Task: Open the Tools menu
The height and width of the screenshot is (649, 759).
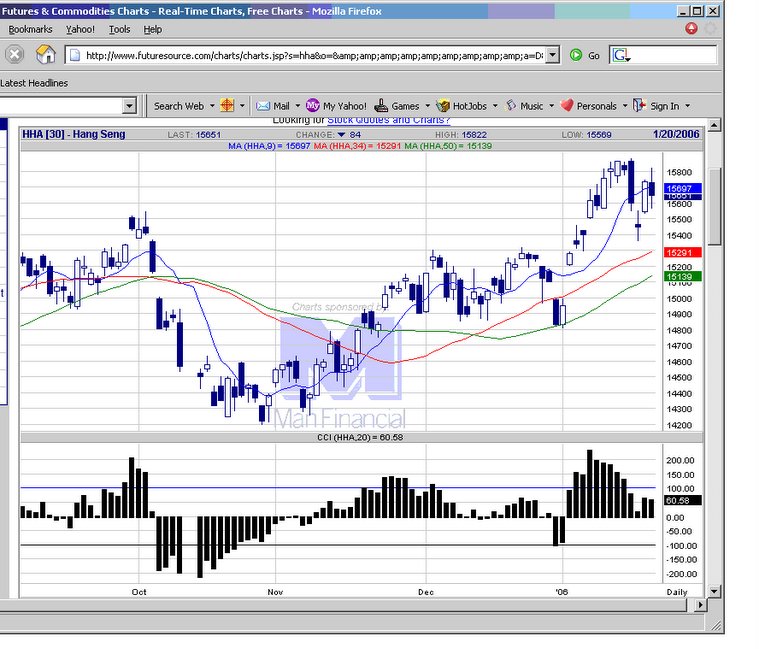Action: (x=119, y=30)
